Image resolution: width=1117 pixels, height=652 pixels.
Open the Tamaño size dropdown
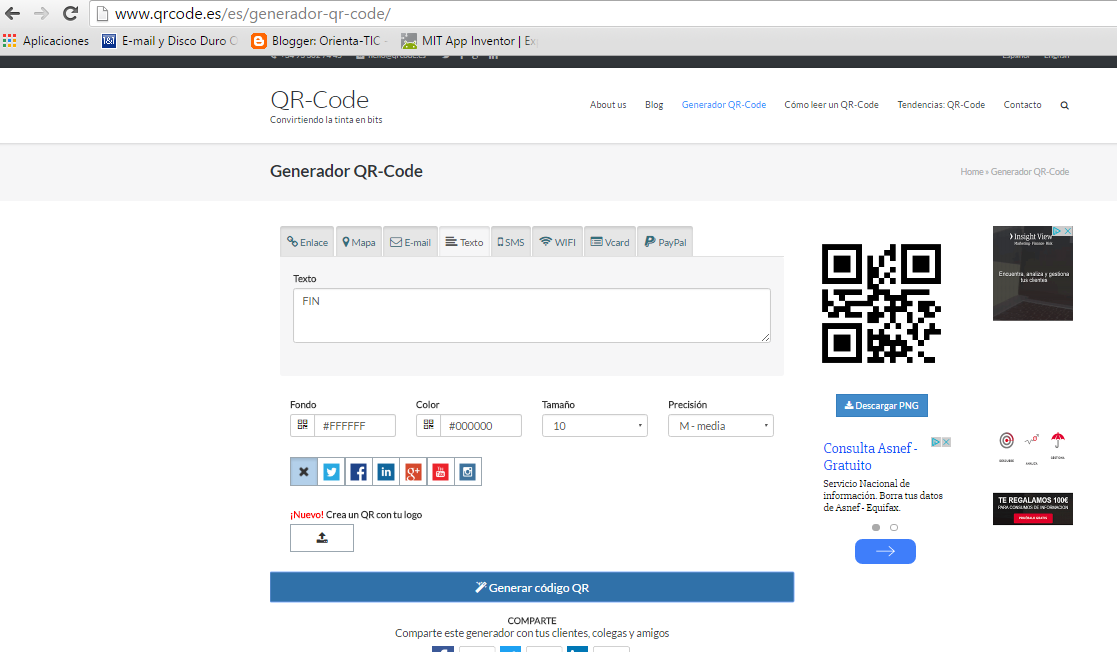pos(595,425)
